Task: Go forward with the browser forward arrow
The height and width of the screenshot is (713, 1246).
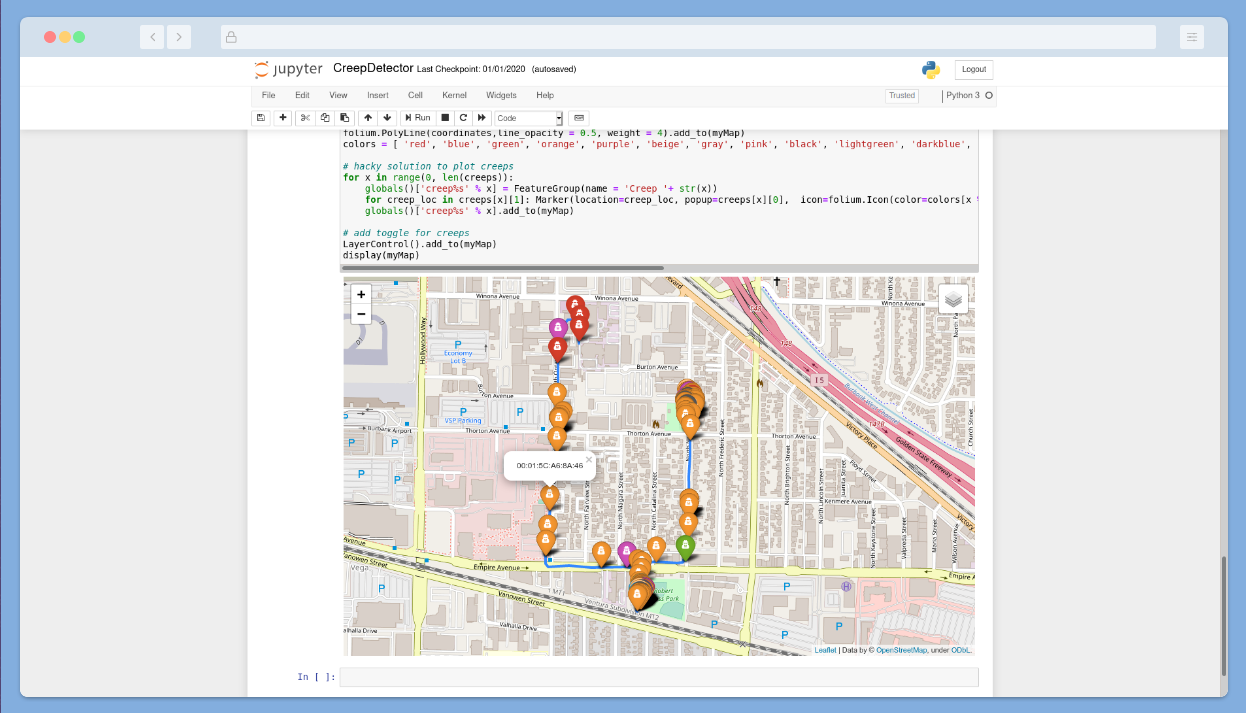Action: 179,37
